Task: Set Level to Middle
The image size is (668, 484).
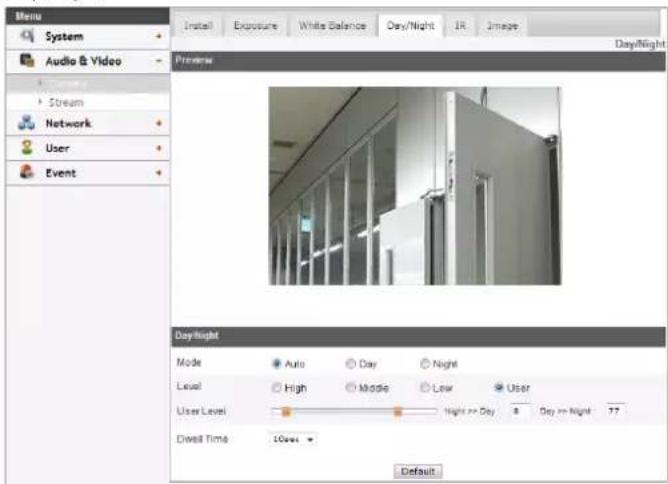Action: click(x=351, y=387)
